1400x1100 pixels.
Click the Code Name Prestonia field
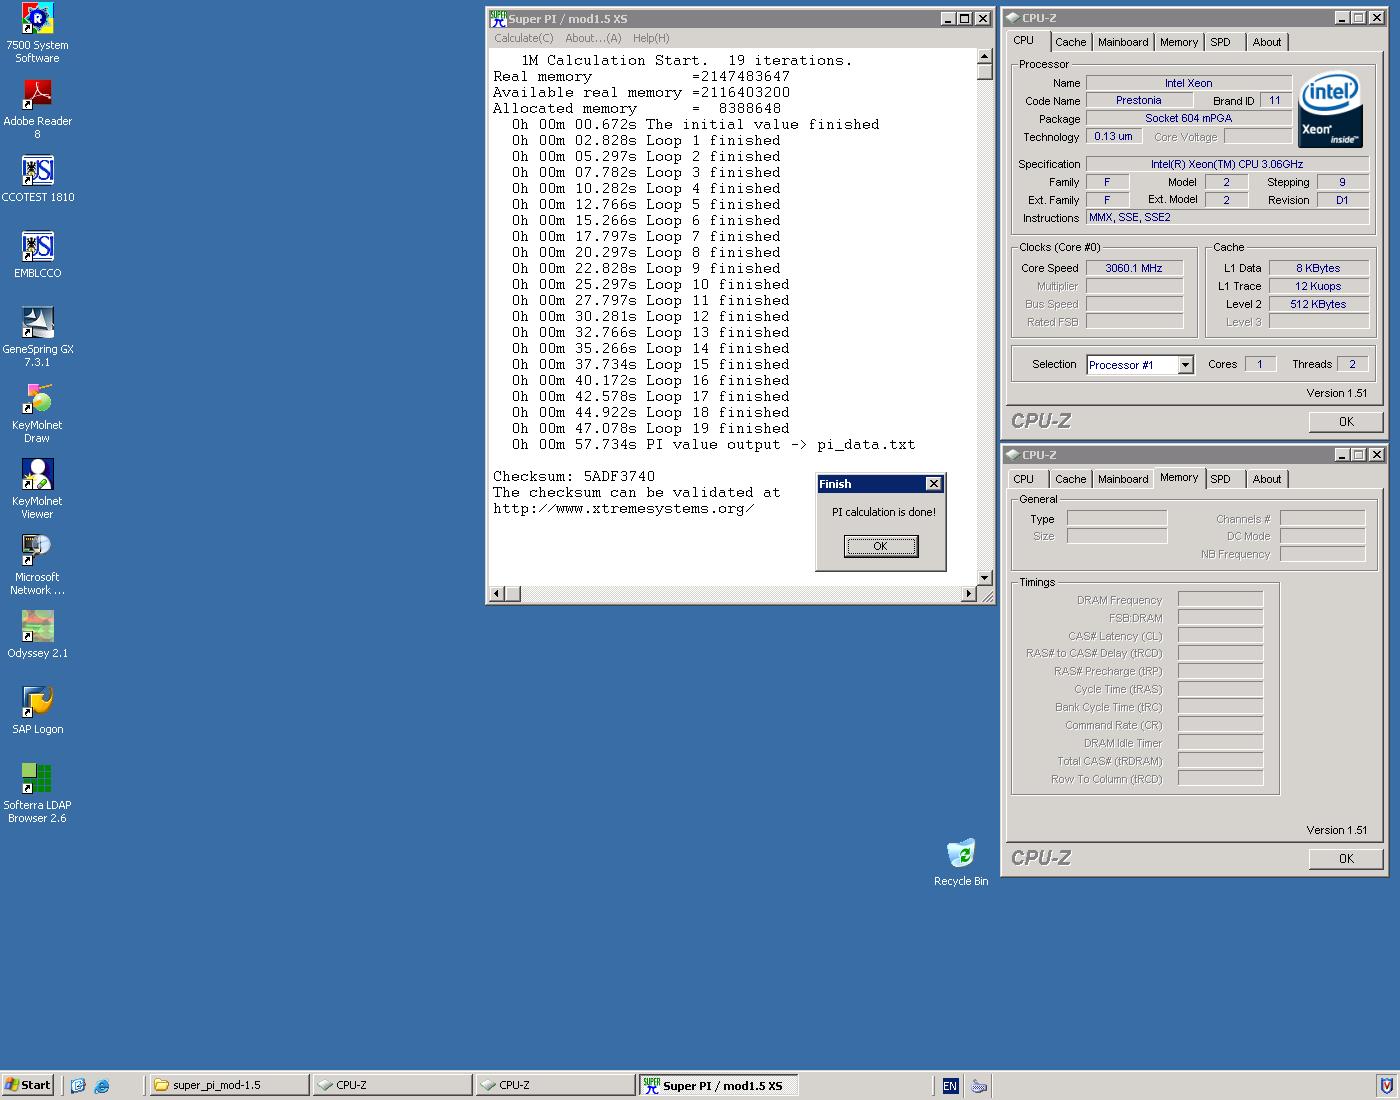point(1138,100)
